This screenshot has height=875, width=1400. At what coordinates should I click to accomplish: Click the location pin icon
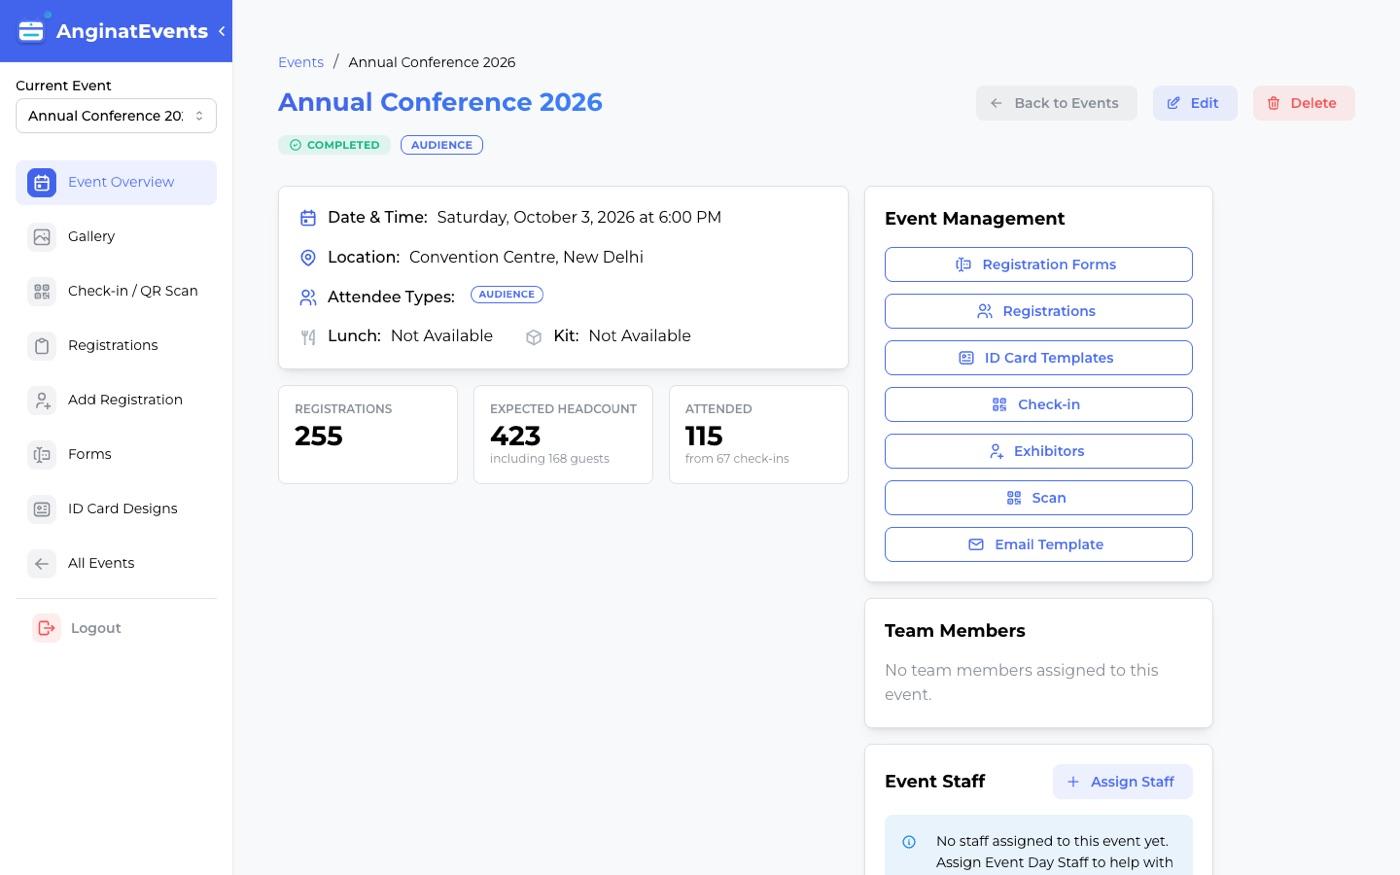click(308, 258)
